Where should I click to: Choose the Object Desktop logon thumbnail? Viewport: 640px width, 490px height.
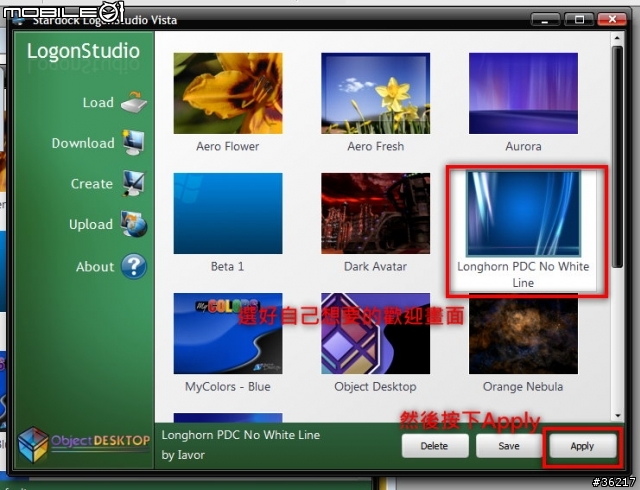point(376,333)
